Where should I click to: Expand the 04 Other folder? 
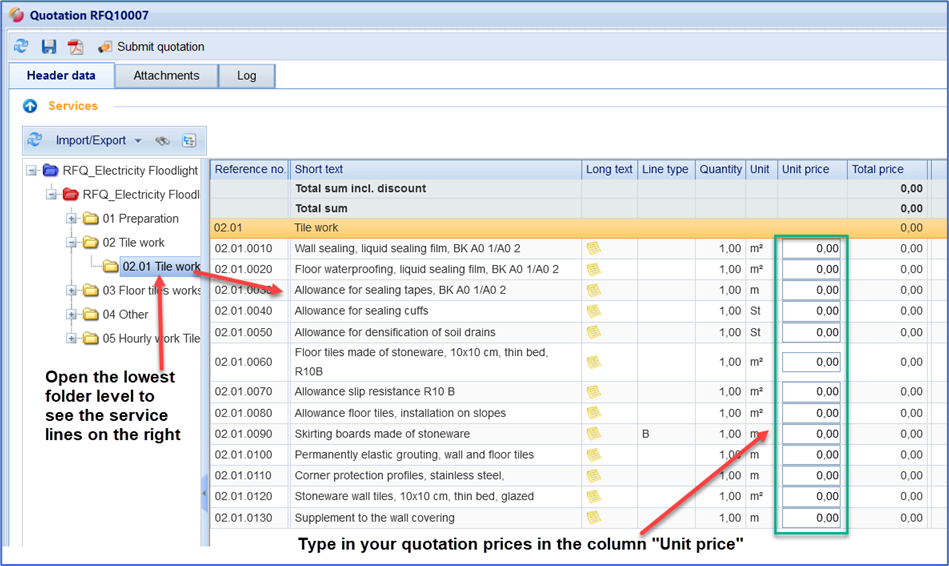[x=71, y=315]
